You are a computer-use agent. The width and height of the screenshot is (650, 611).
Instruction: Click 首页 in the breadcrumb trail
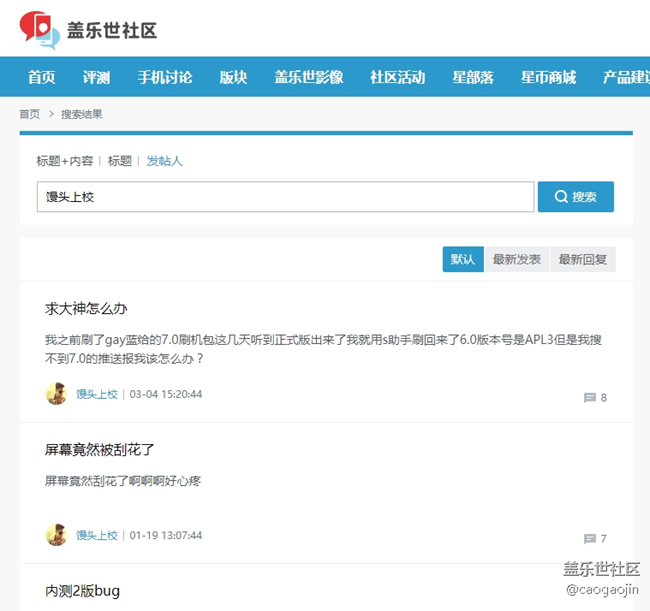(30, 114)
